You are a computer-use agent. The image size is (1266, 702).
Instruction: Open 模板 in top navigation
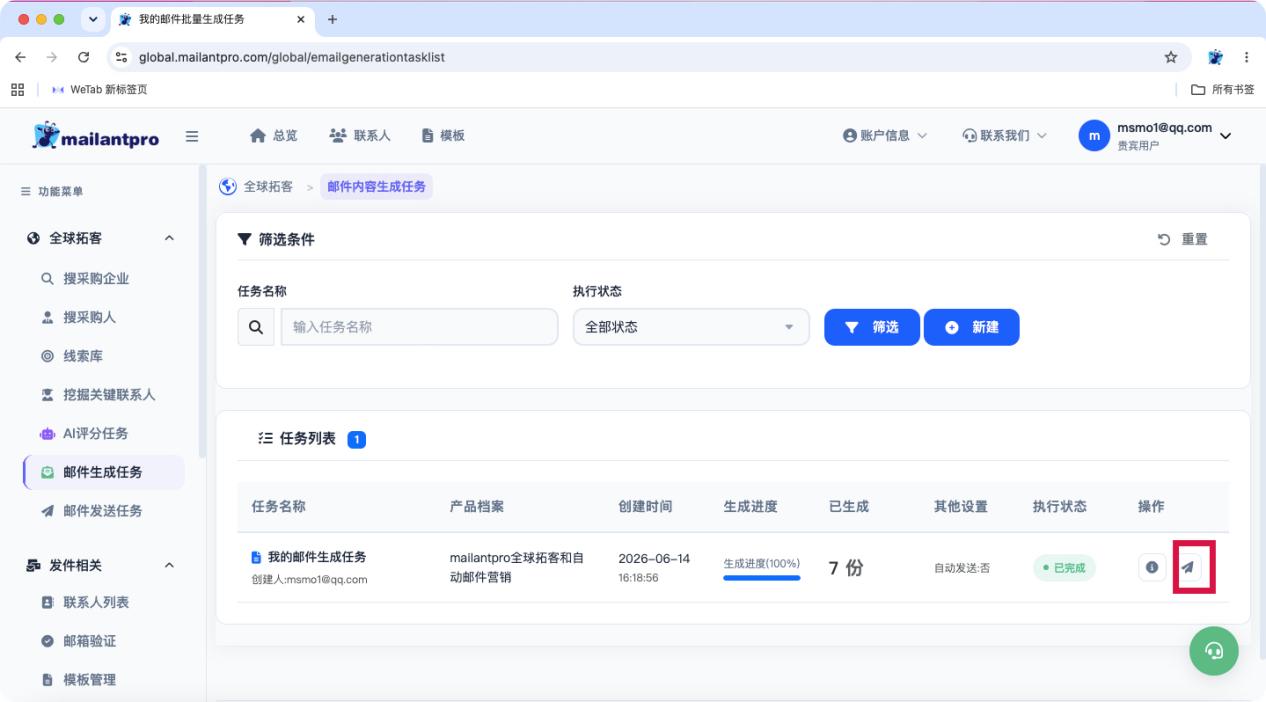click(443, 136)
